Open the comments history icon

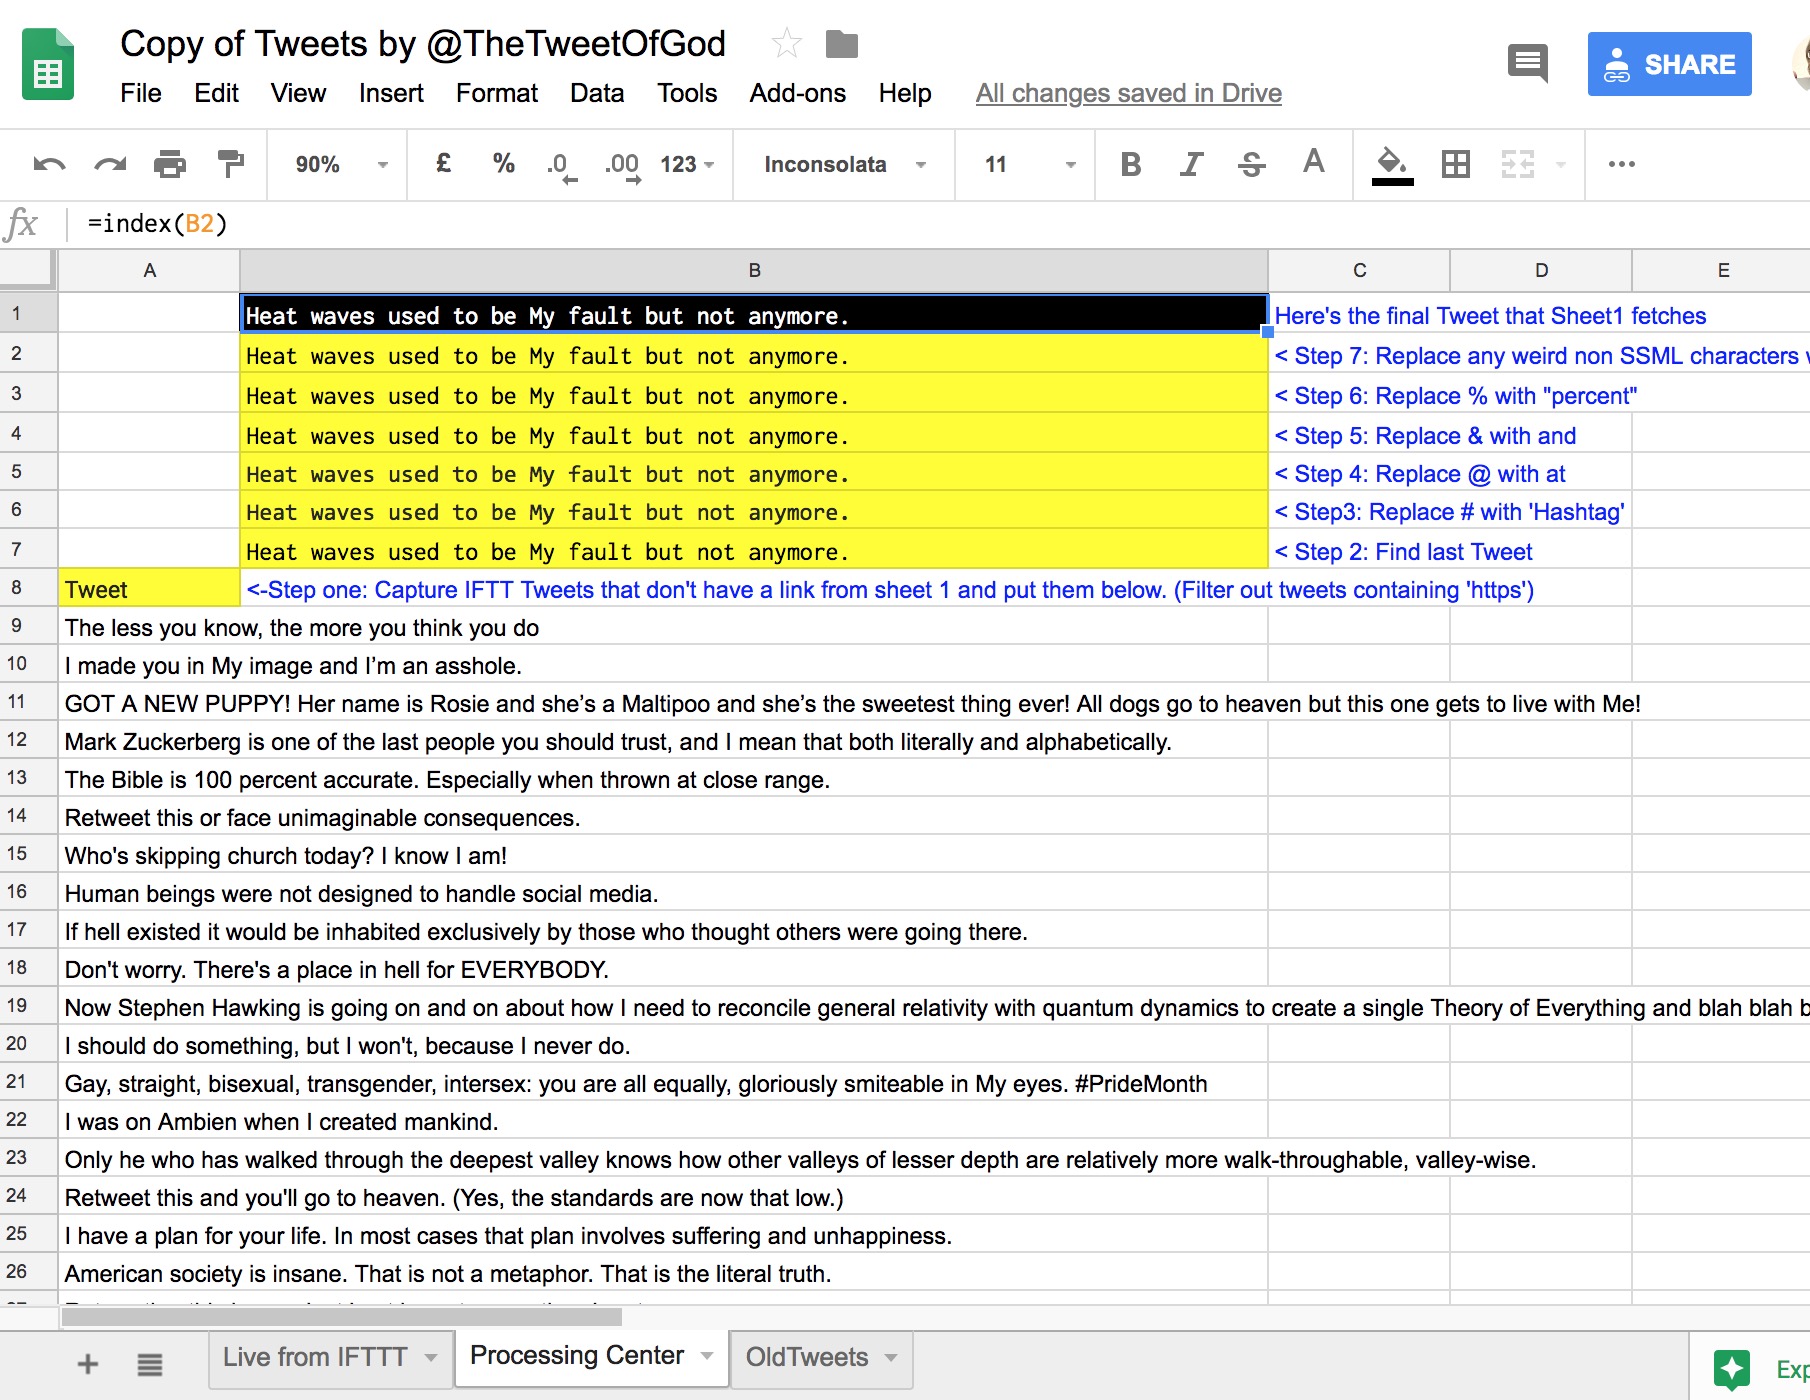click(1528, 64)
